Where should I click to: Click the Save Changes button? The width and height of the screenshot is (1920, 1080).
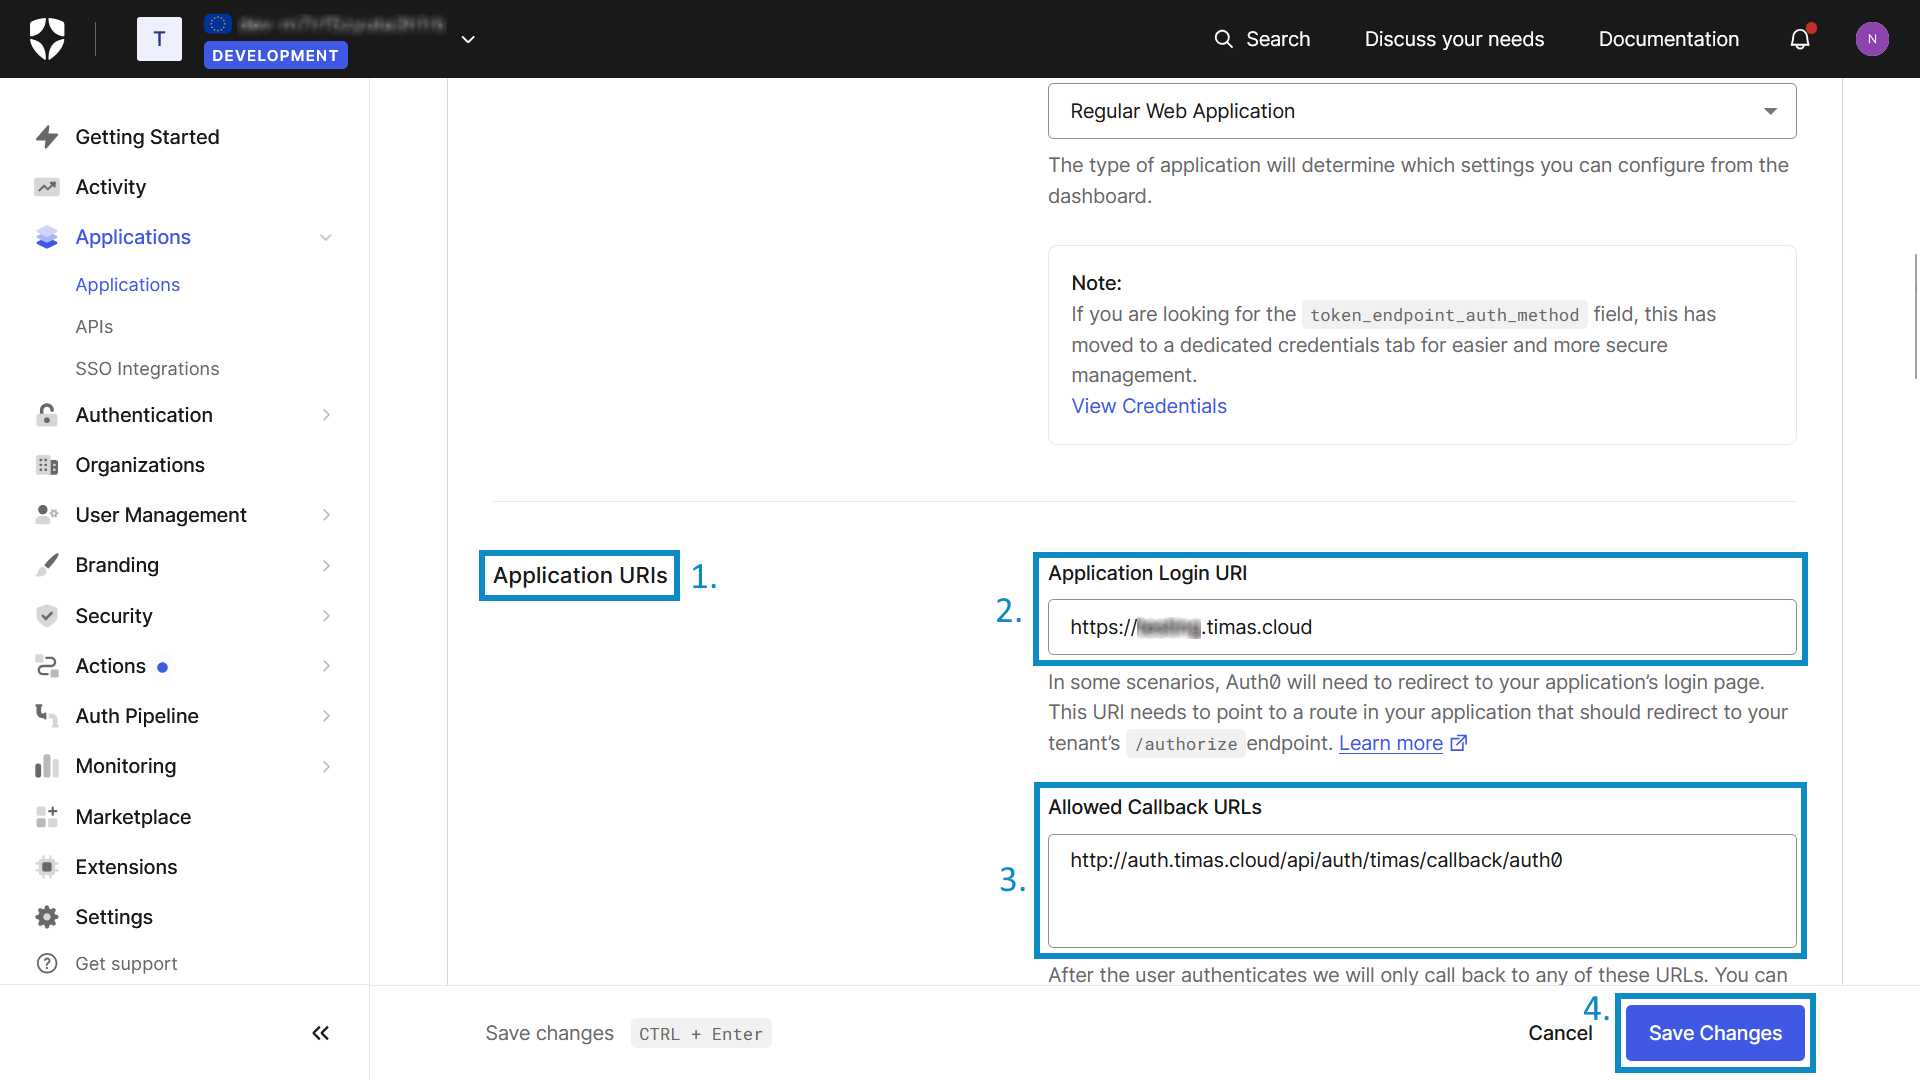1715,1033
